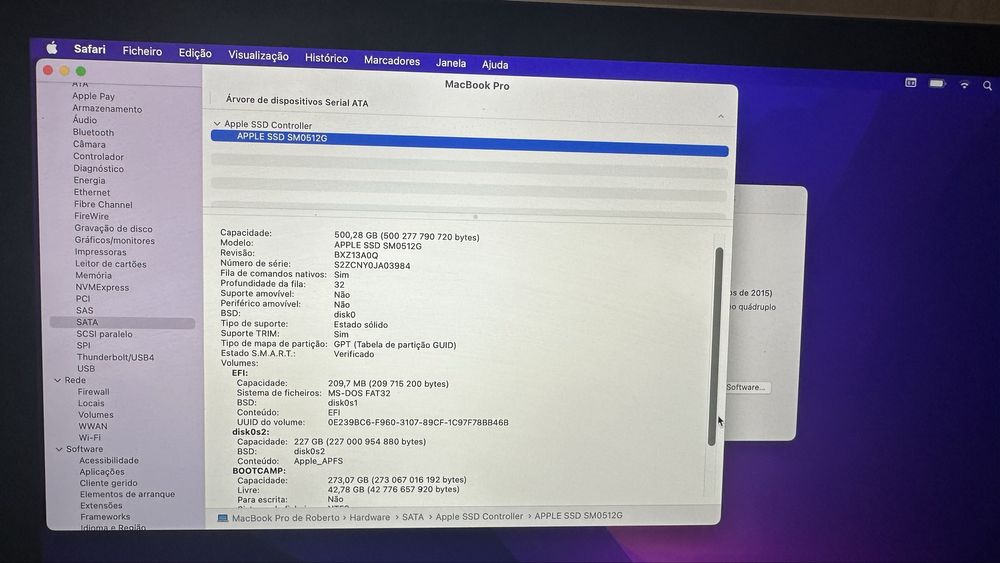1000x563 pixels.
Task: Click the details pane vertical scrollbar
Action: tap(716, 347)
